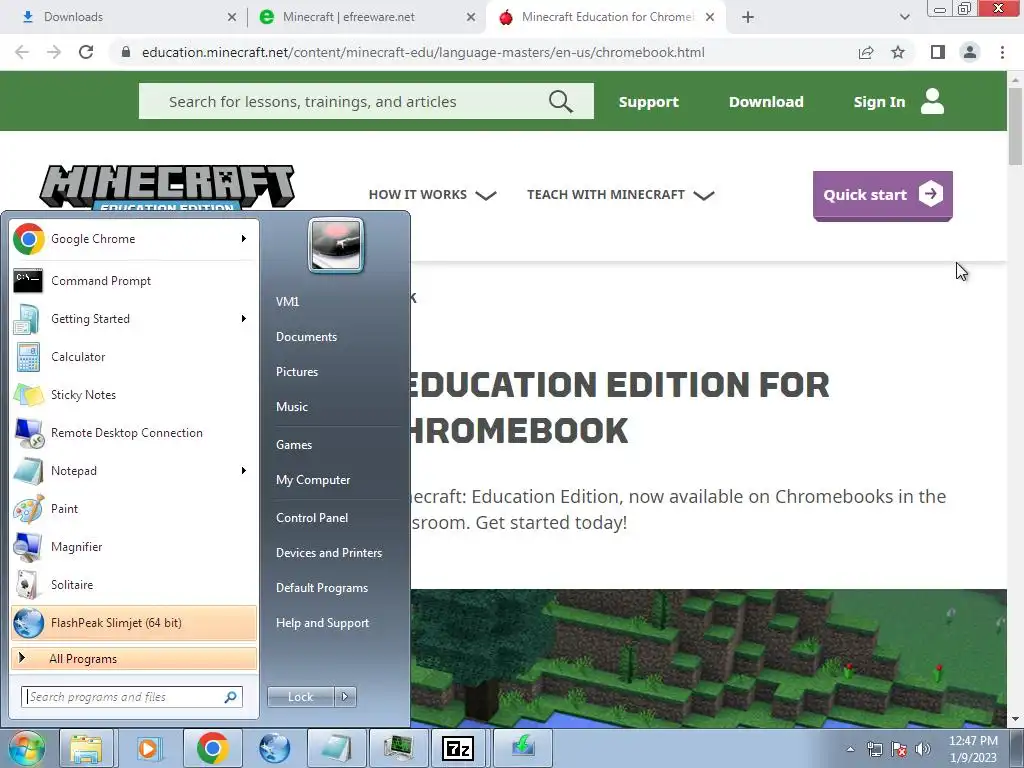Open Control Panel from Start menu
Image resolution: width=1024 pixels, height=768 pixels.
pyautogui.click(x=312, y=518)
